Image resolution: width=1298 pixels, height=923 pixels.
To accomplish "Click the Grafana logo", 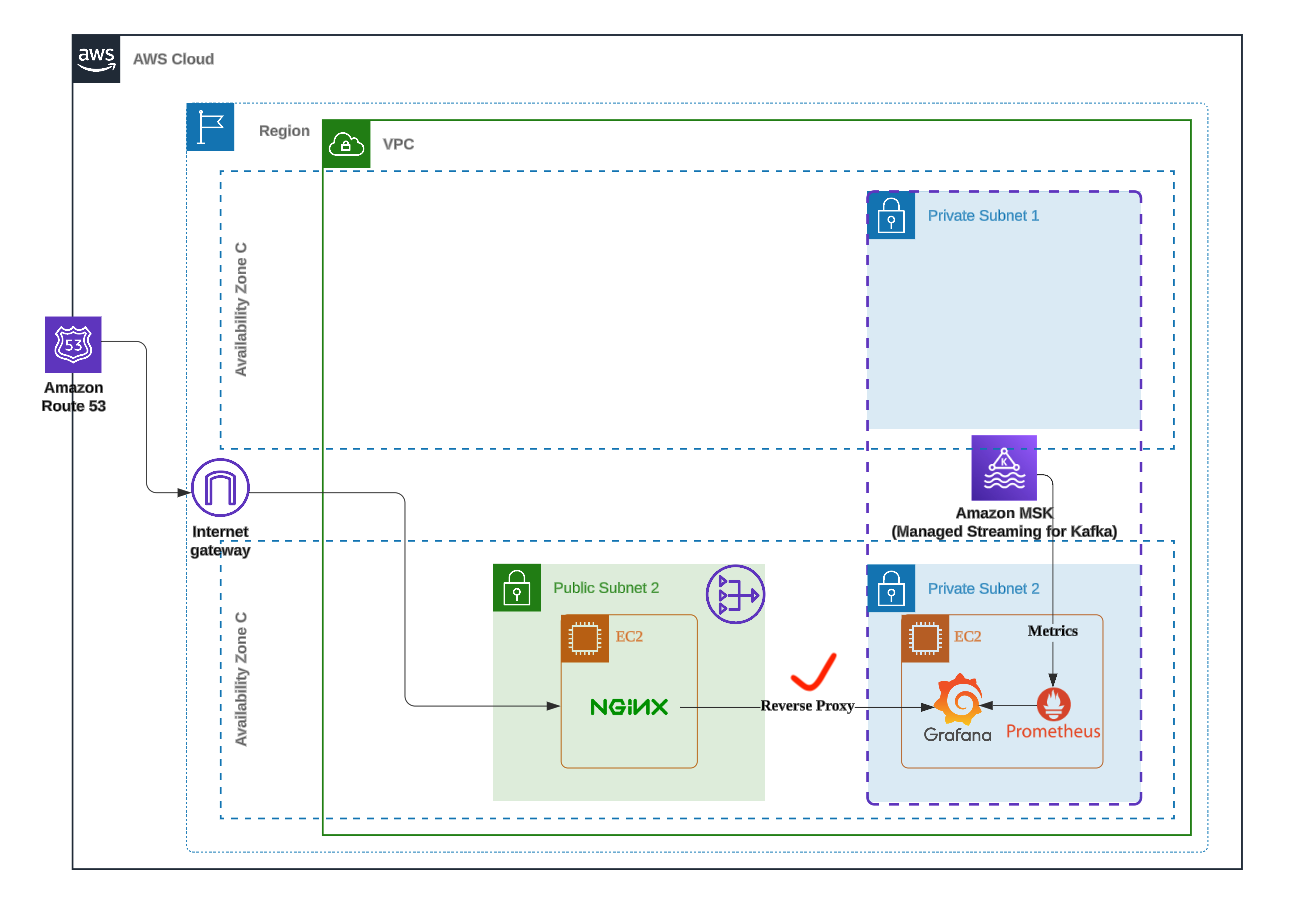I will [958, 699].
